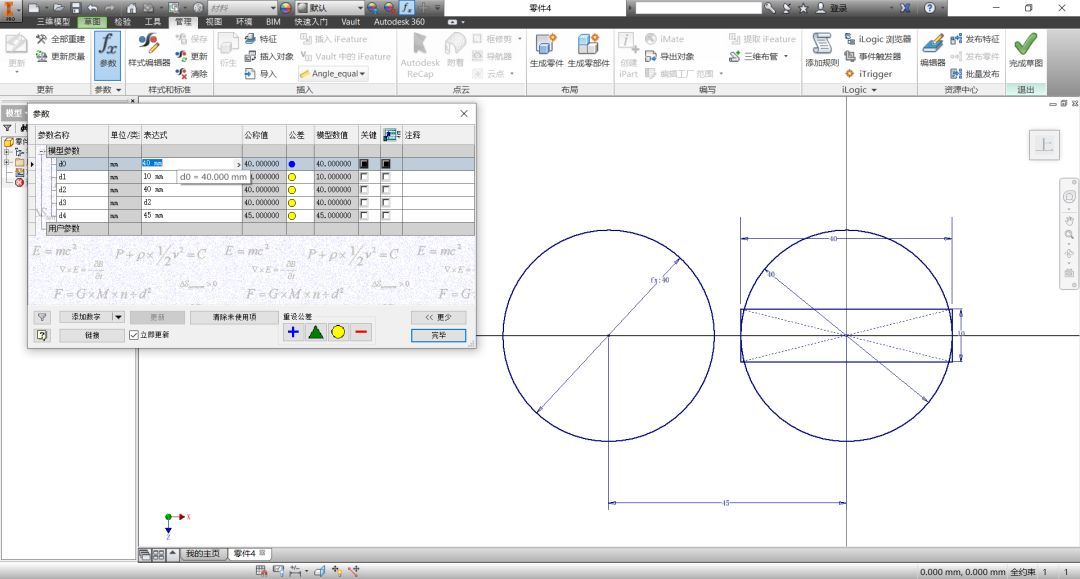Check the 关键 key box for d4

click(364, 215)
